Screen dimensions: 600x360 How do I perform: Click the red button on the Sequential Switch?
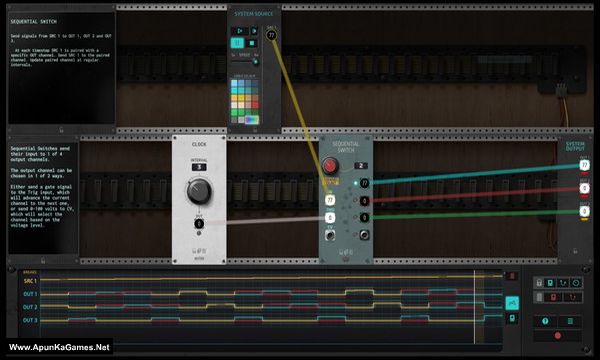click(329, 166)
